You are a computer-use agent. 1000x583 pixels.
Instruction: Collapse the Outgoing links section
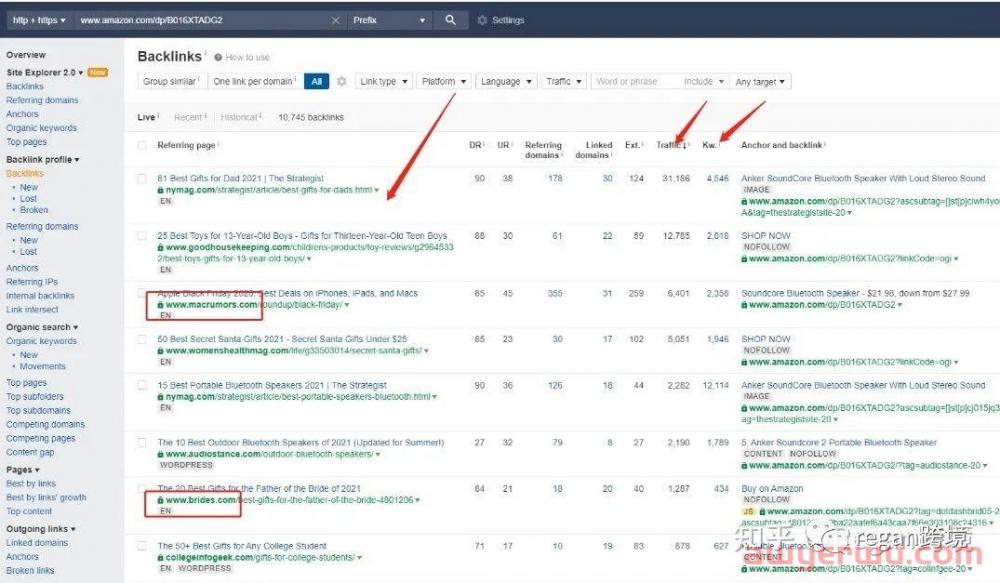pyautogui.click(x=41, y=529)
